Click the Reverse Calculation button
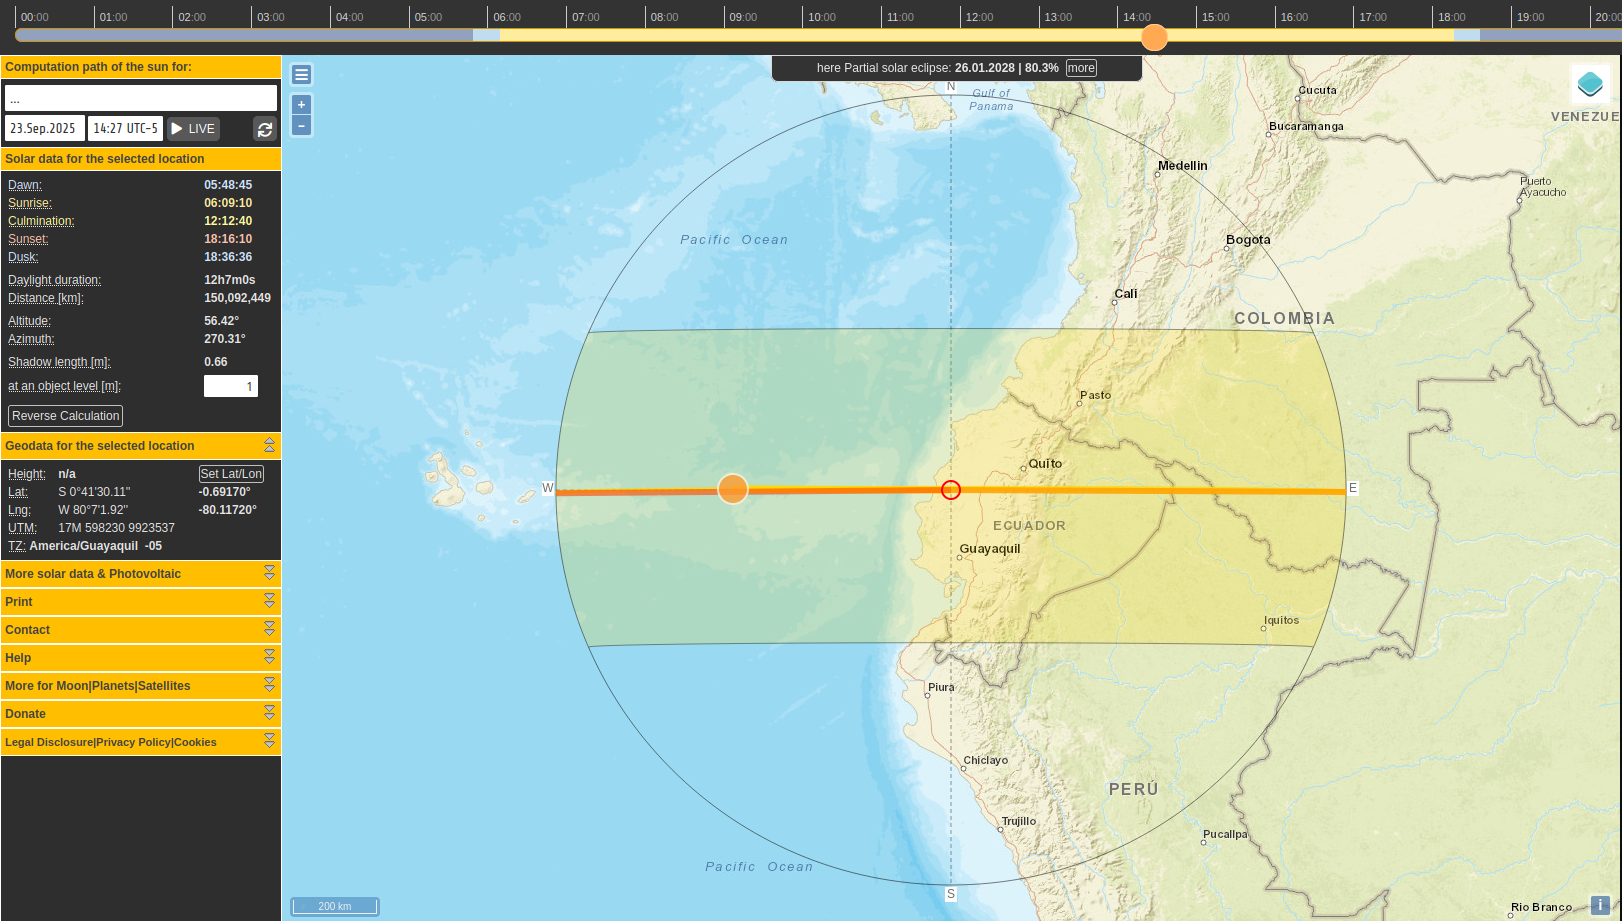 point(66,416)
